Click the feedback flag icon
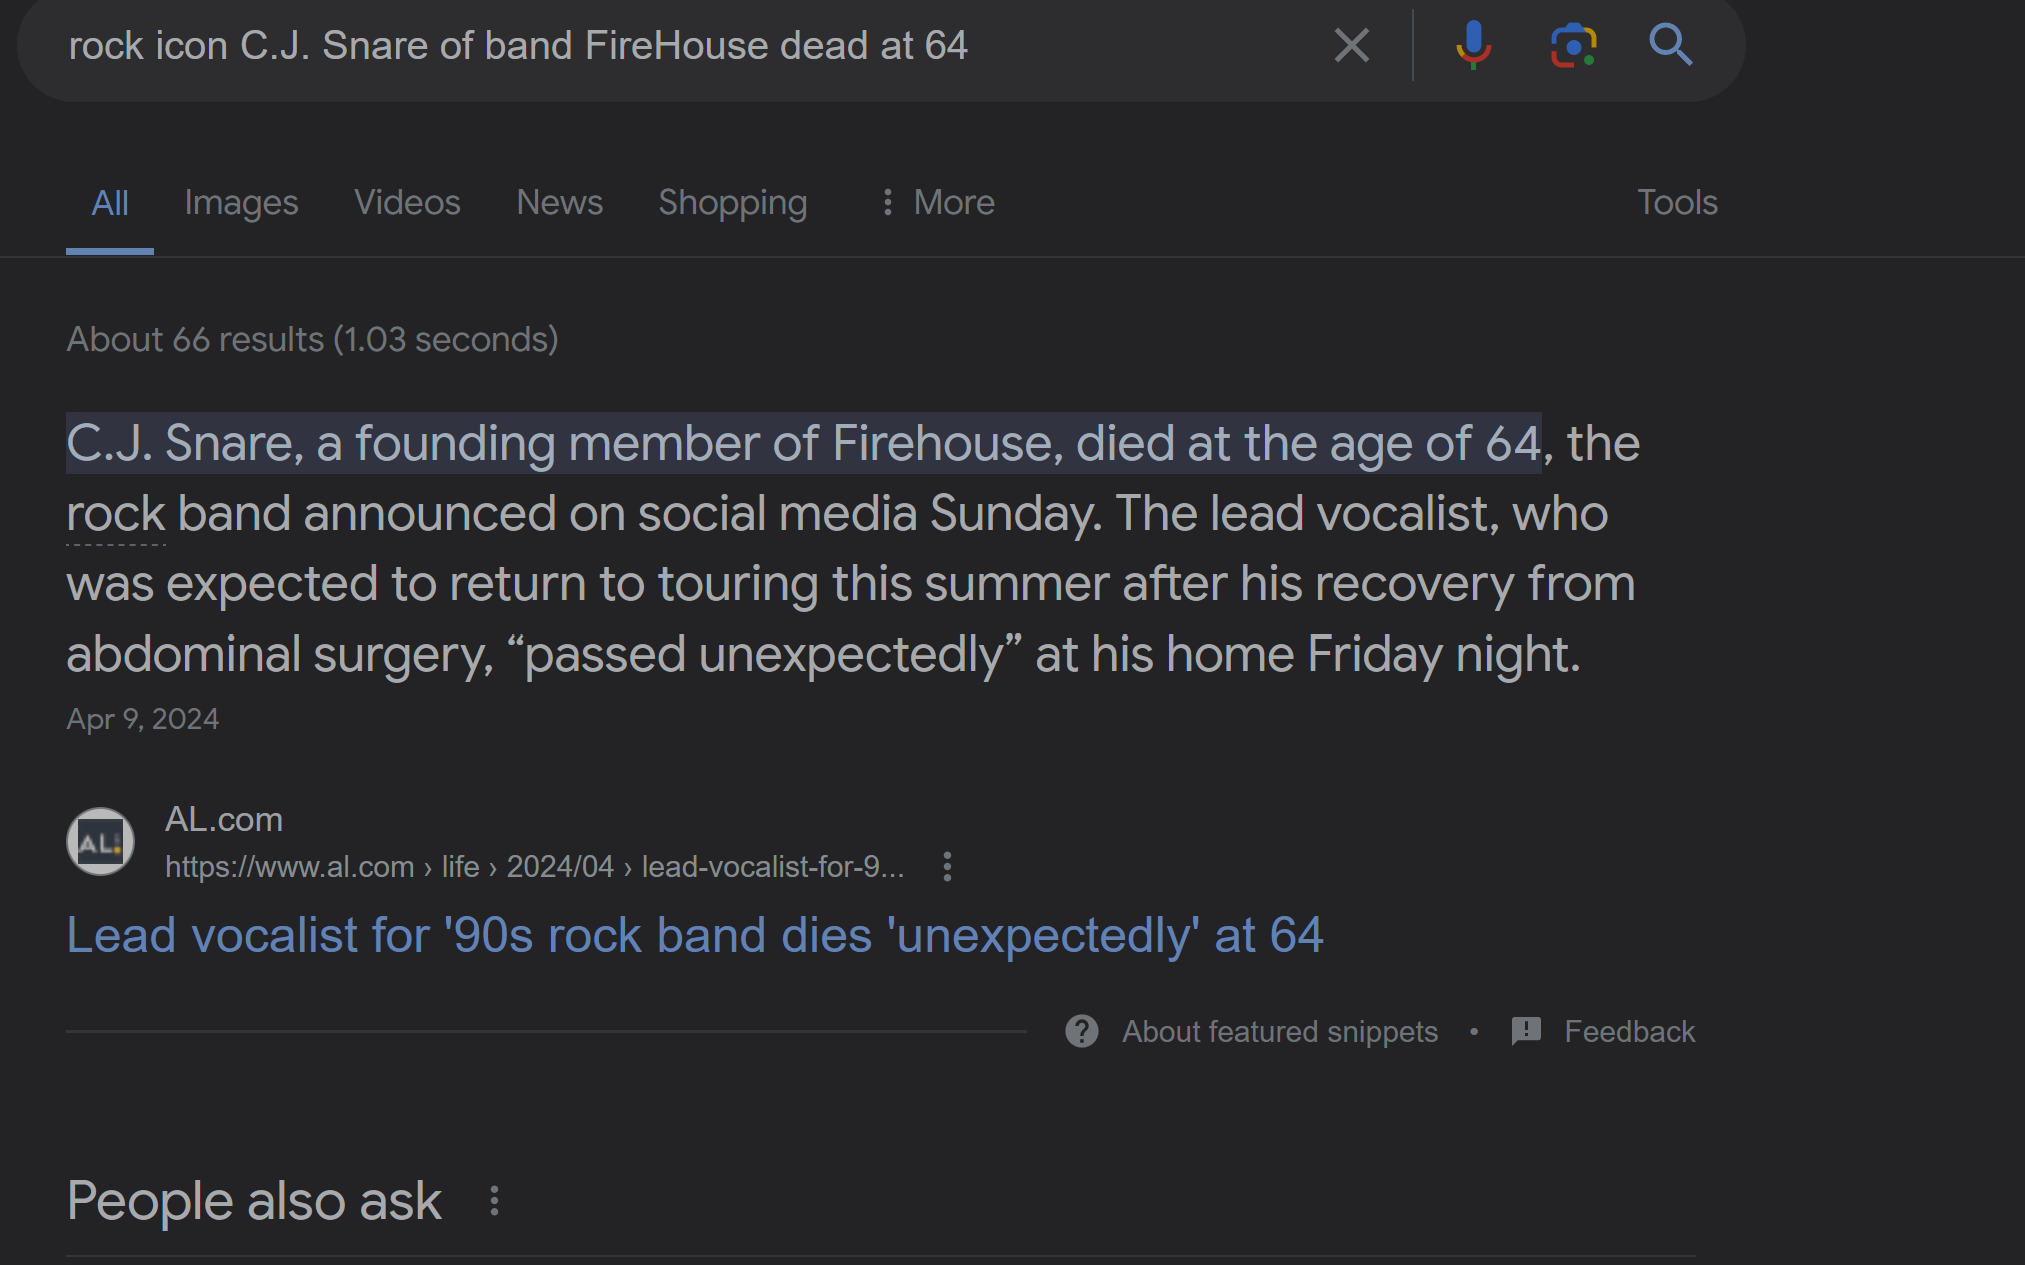 1526,1031
